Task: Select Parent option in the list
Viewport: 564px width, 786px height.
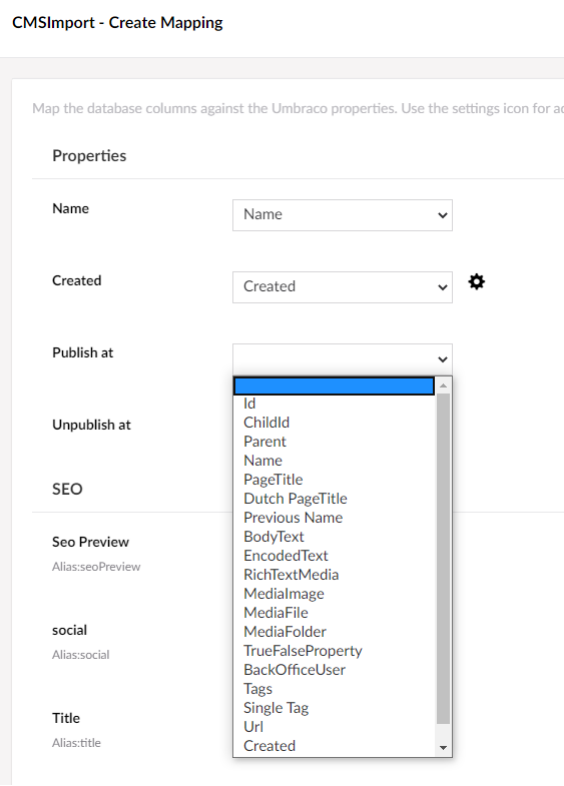Action: [334, 442]
